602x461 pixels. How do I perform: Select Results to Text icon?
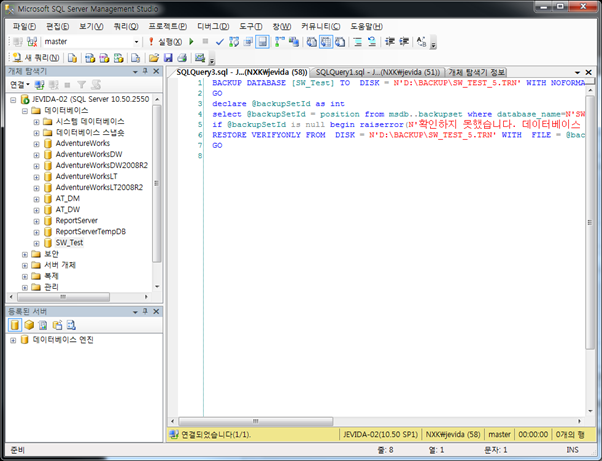[311, 41]
